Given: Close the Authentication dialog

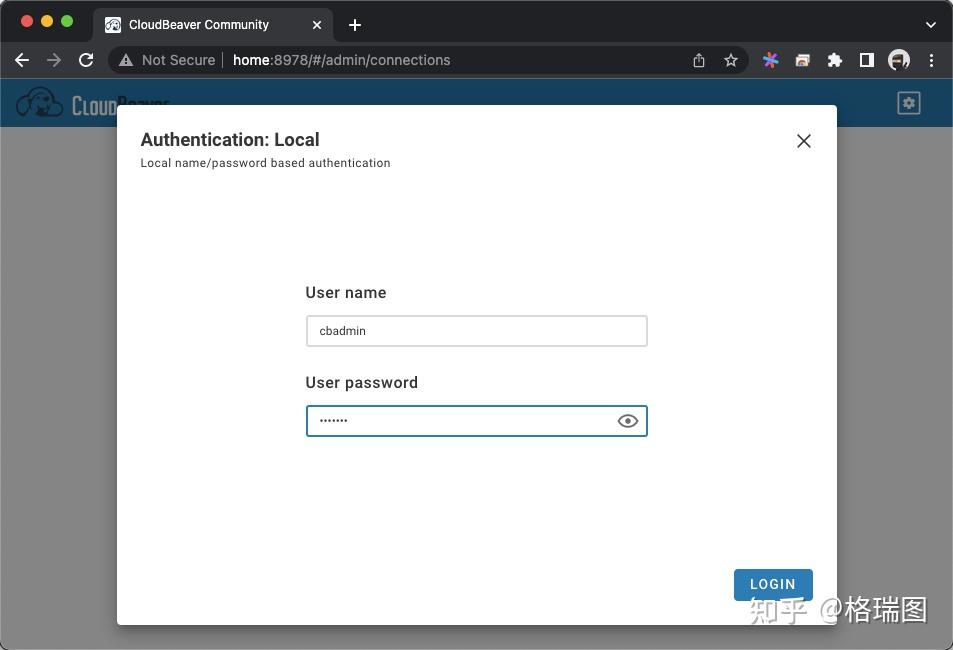Looking at the screenshot, I should coord(803,141).
